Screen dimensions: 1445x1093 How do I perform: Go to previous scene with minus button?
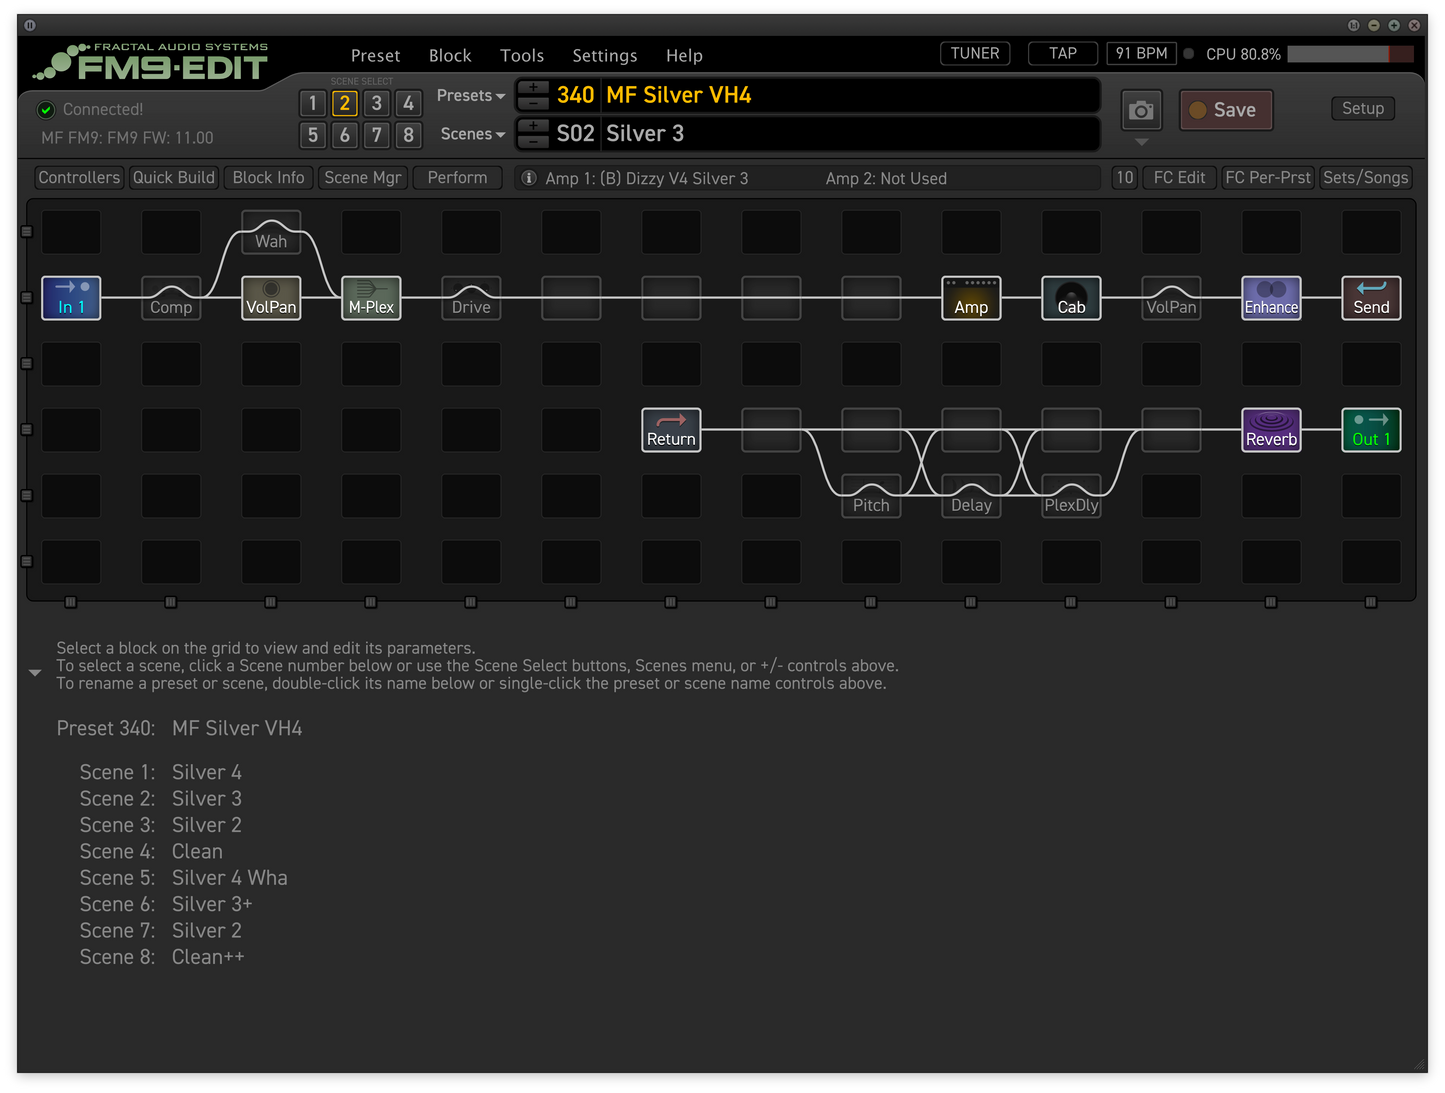tap(533, 140)
